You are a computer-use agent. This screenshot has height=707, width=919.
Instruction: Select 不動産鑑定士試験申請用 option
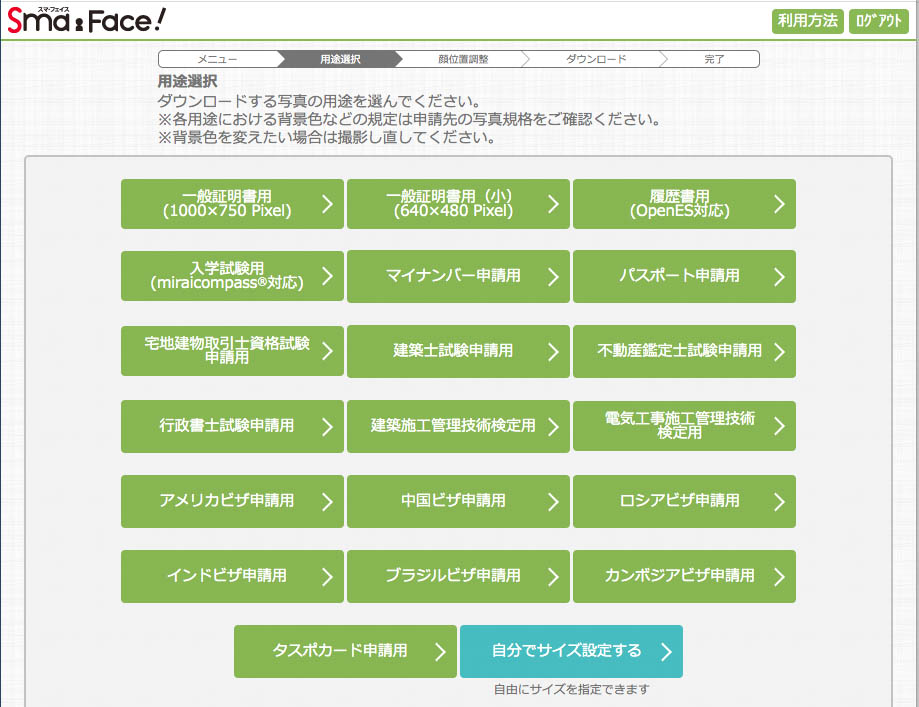[684, 351]
